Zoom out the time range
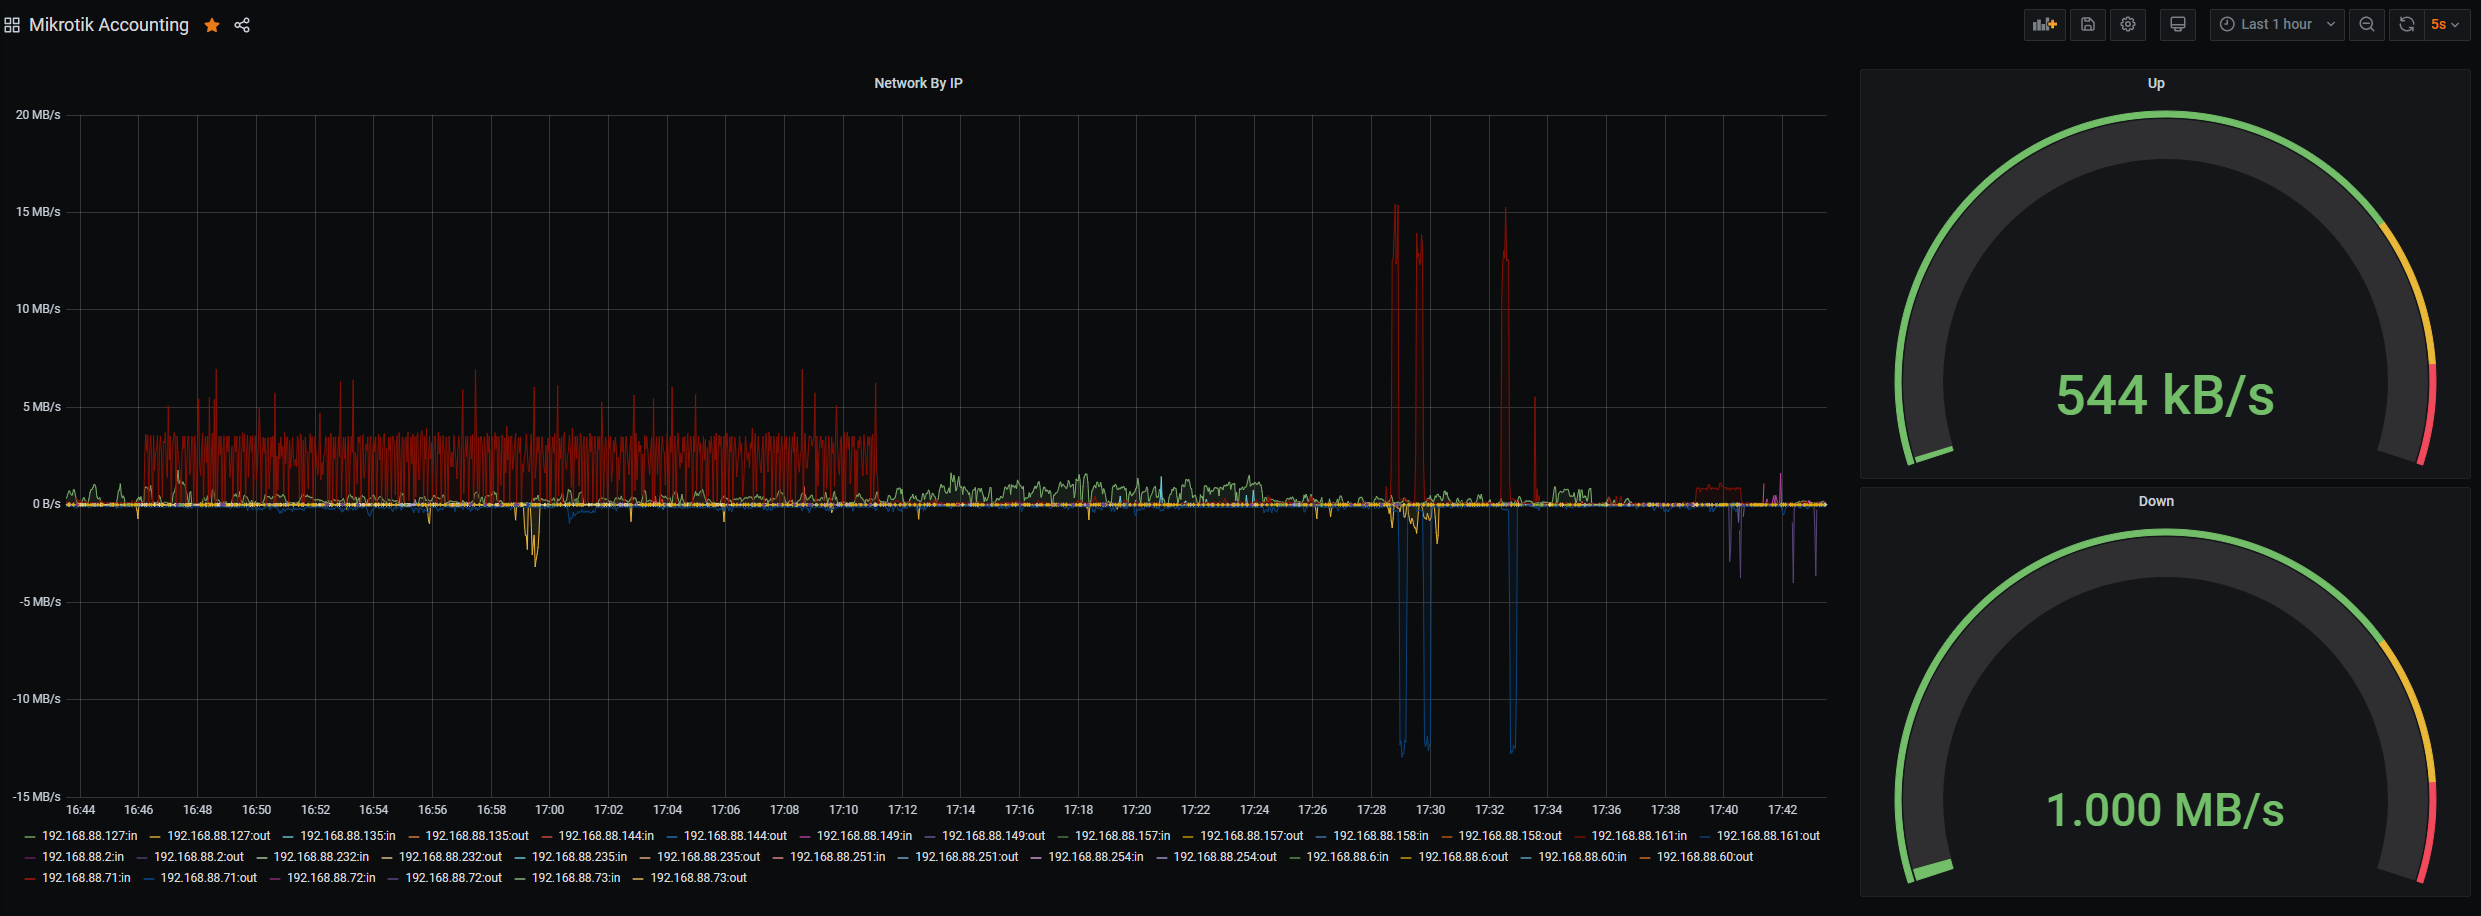The width and height of the screenshot is (2481, 916). (x=2367, y=25)
